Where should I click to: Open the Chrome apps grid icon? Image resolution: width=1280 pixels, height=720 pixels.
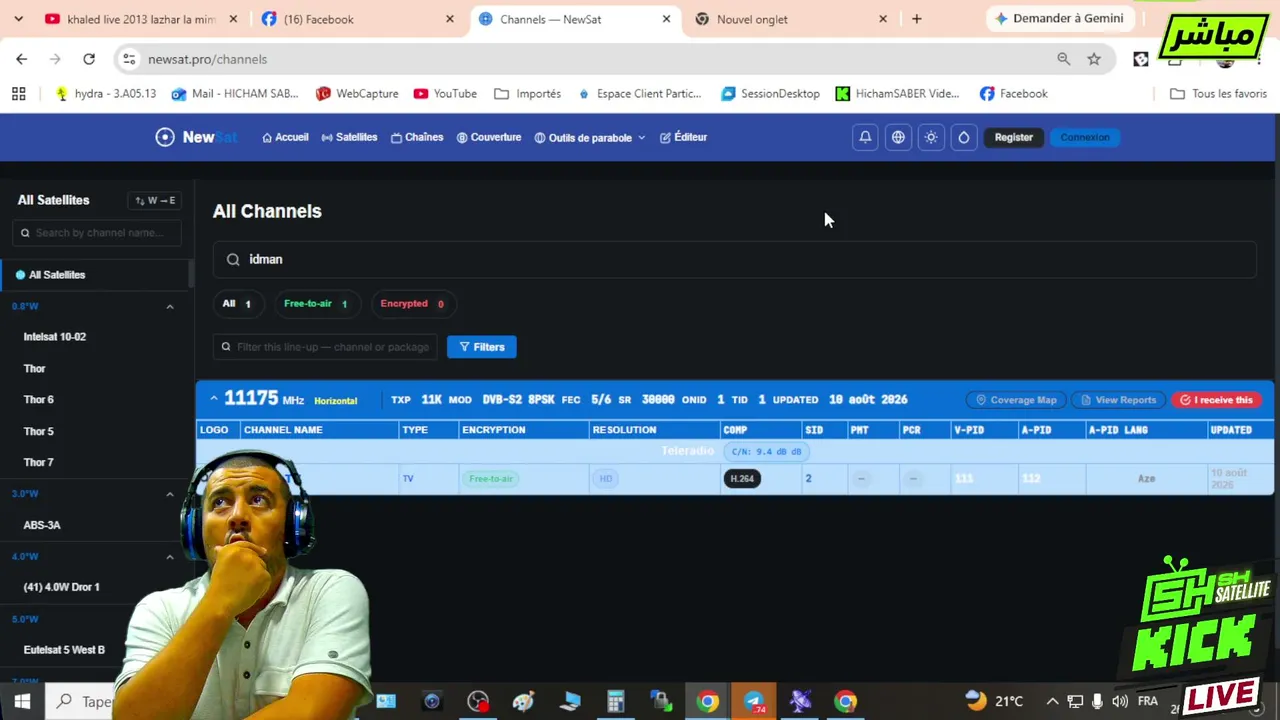click(18, 93)
